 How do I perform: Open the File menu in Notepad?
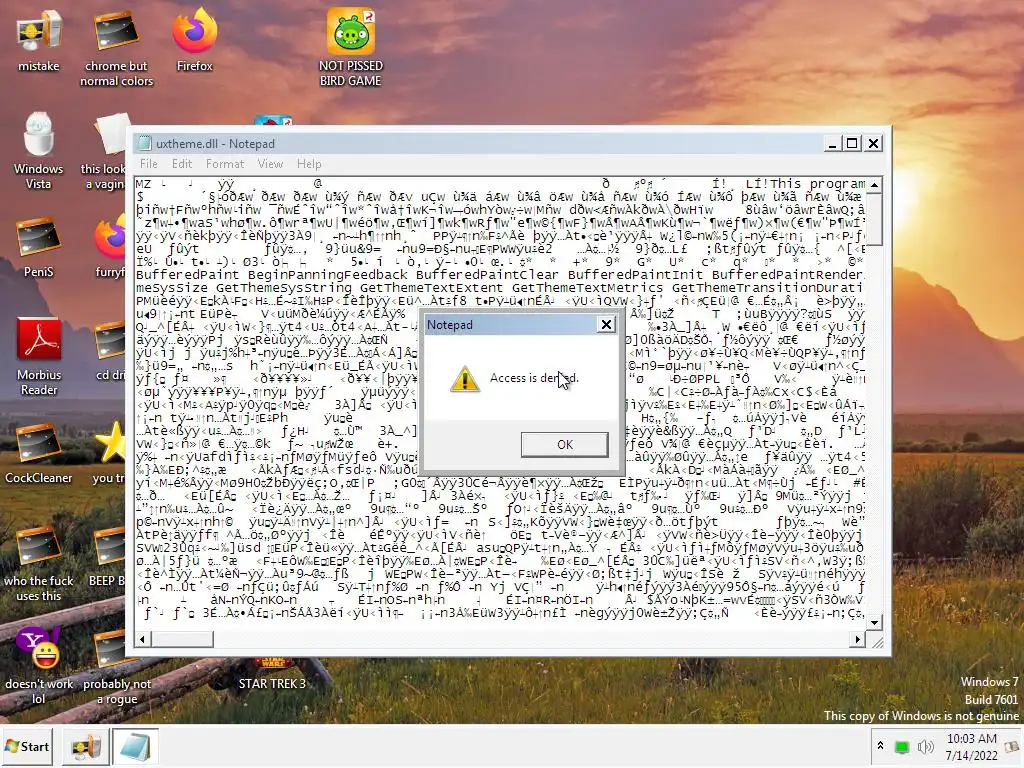pyautogui.click(x=148, y=164)
